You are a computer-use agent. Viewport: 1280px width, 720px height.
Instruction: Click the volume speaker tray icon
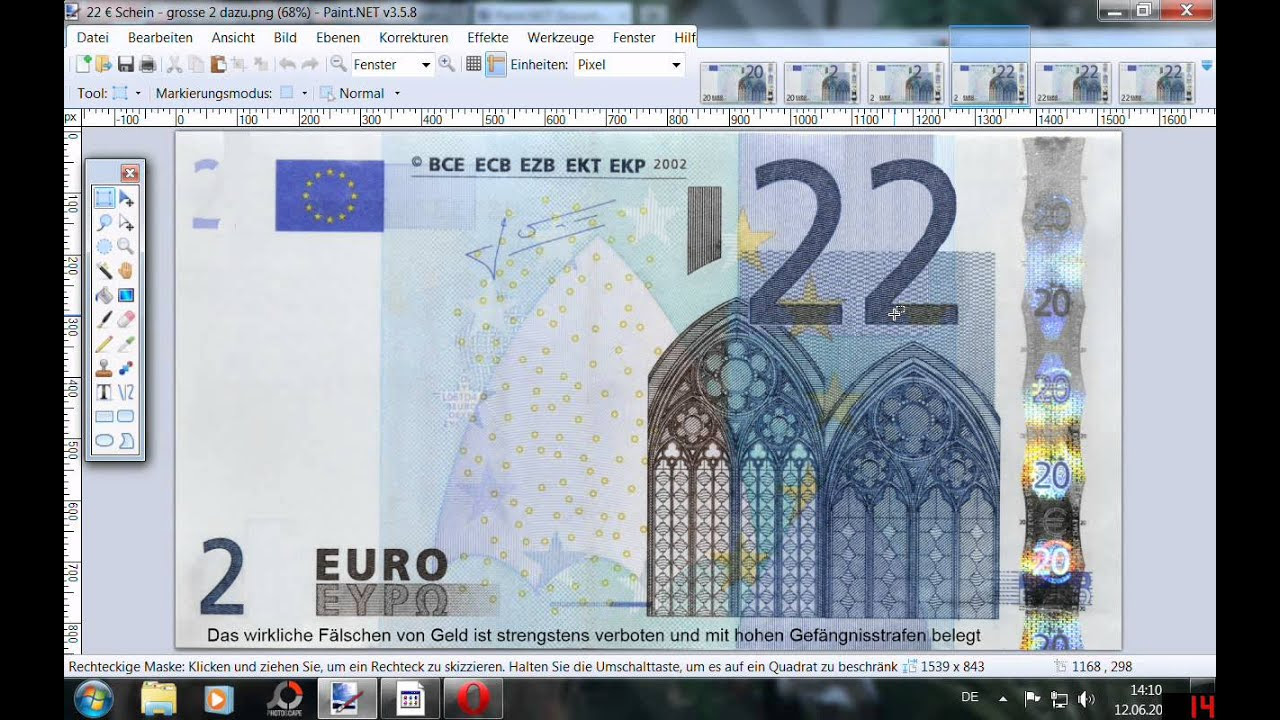tap(1087, 698)
